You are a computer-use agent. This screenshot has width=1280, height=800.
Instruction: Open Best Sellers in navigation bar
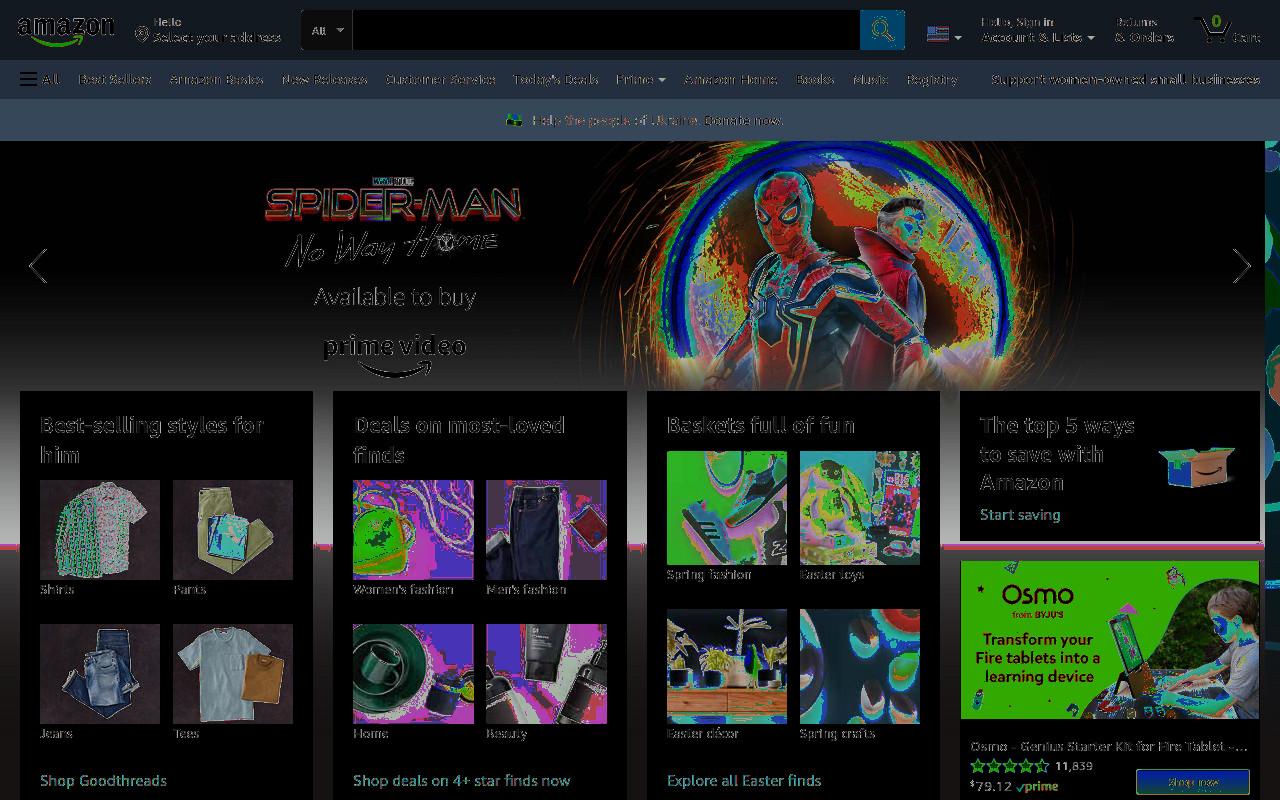(115, 79)
